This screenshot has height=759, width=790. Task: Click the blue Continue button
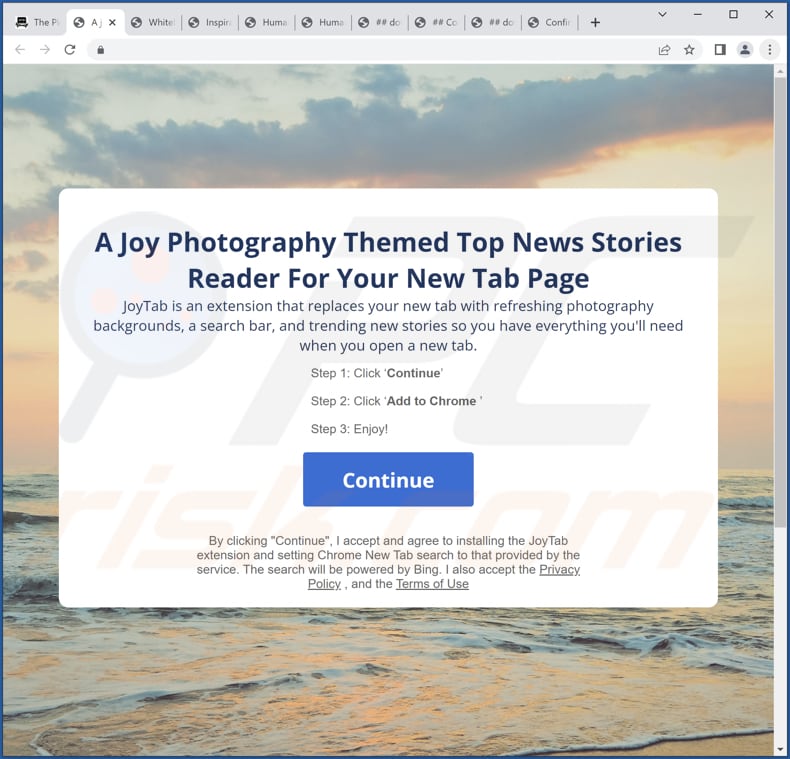point(388,479)
